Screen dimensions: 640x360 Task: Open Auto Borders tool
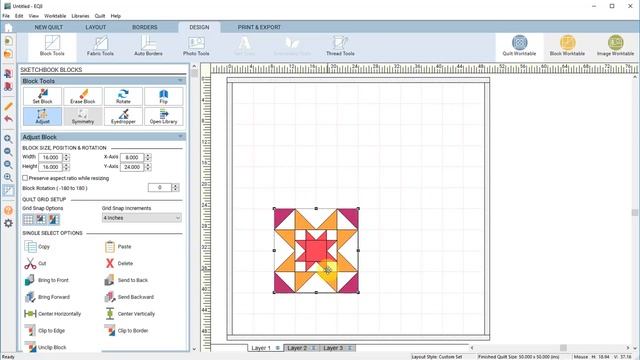(x=148, y=46)
